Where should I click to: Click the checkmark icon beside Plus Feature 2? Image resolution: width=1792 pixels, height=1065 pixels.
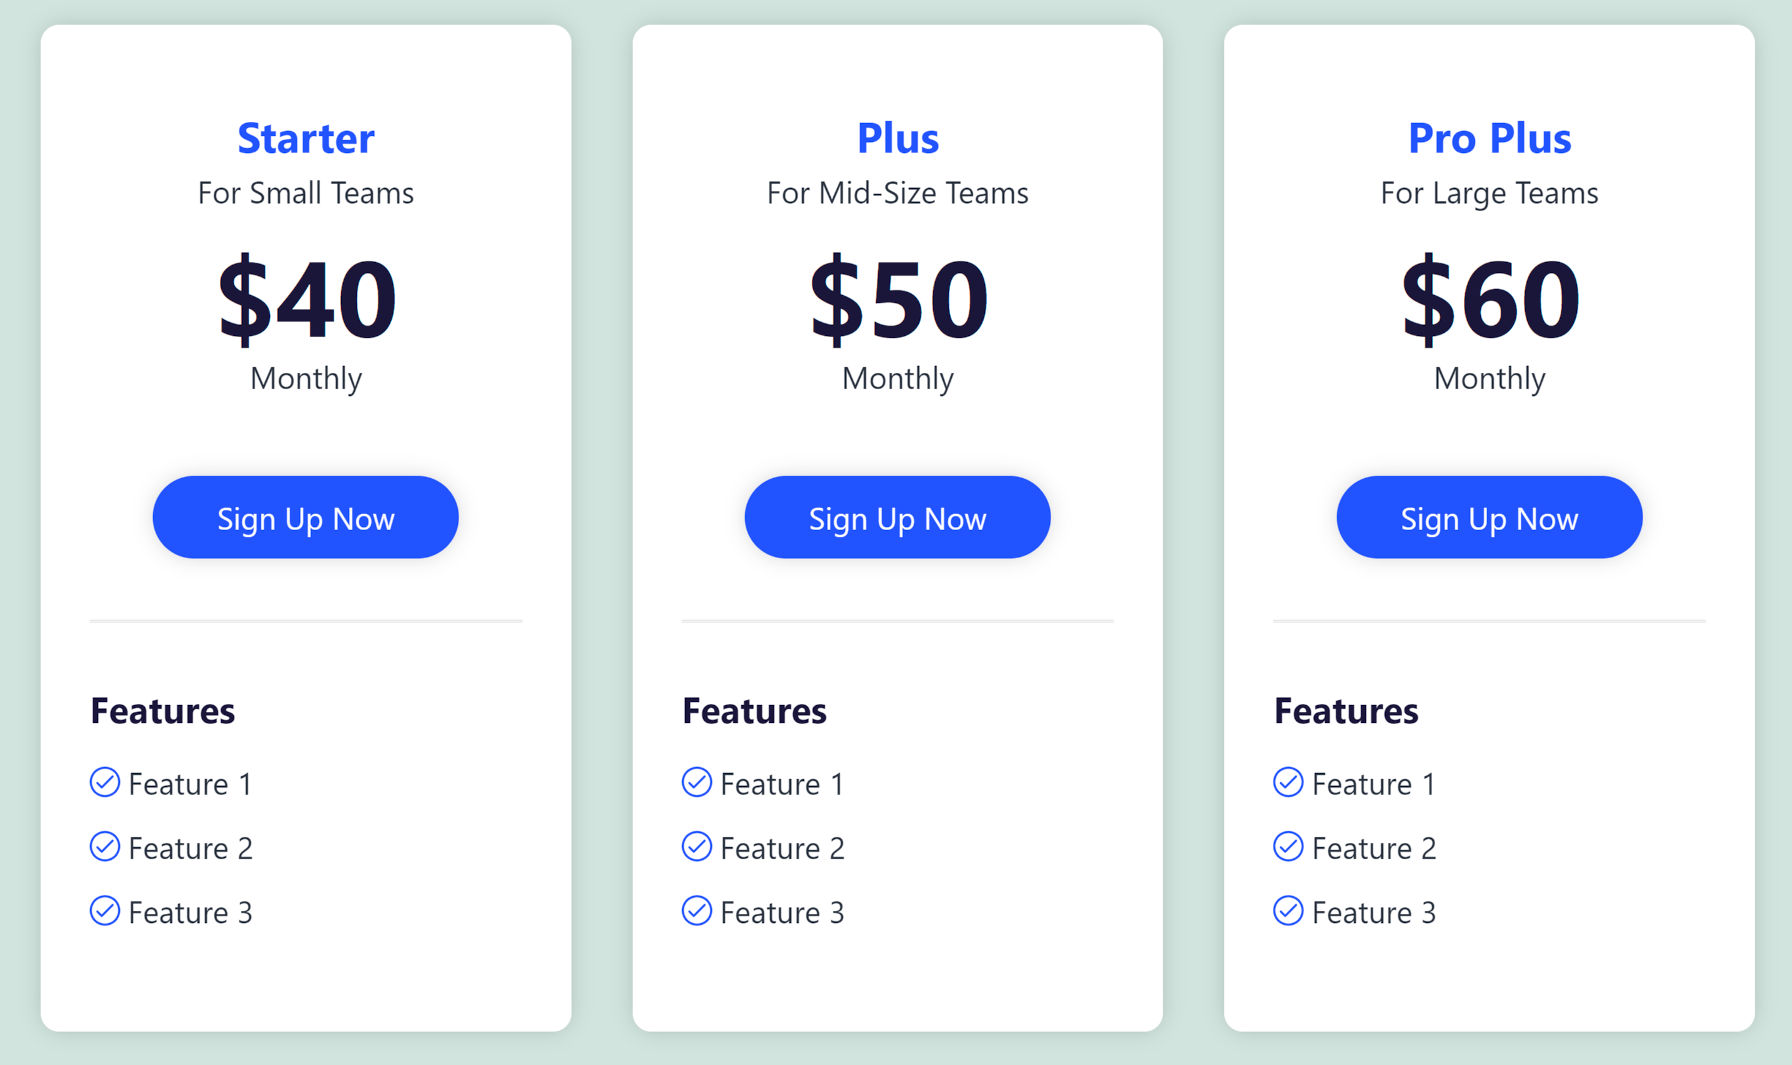click(x=697, y=847)
